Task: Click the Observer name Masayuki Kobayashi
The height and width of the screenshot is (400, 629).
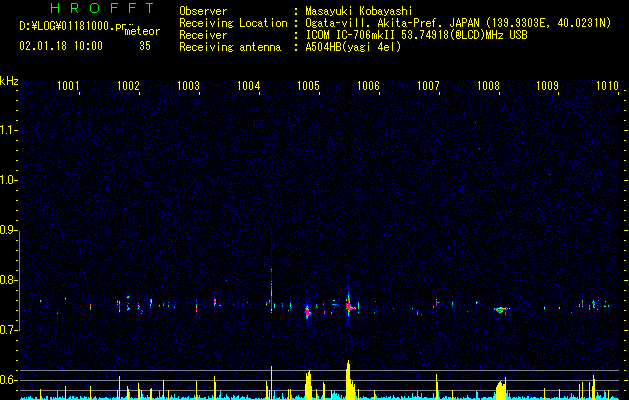Action: click(x=359, y=12)
